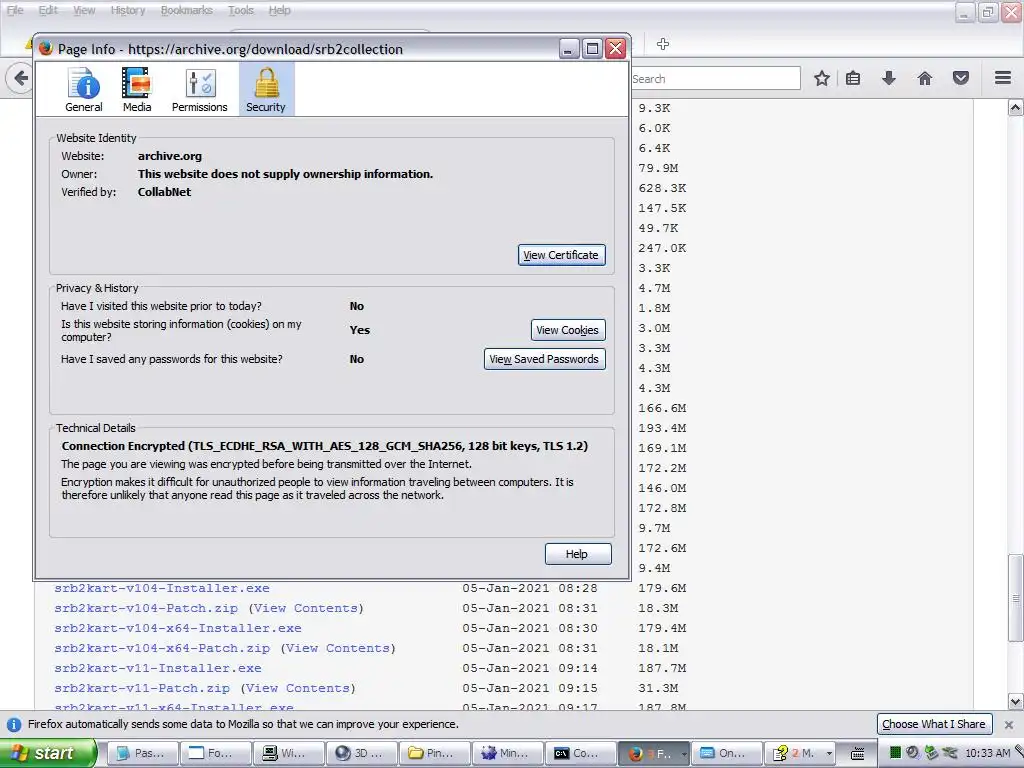Click View Saved Passwords button
This screenshot has height=768, width=1024.
[x=544, y=359]
